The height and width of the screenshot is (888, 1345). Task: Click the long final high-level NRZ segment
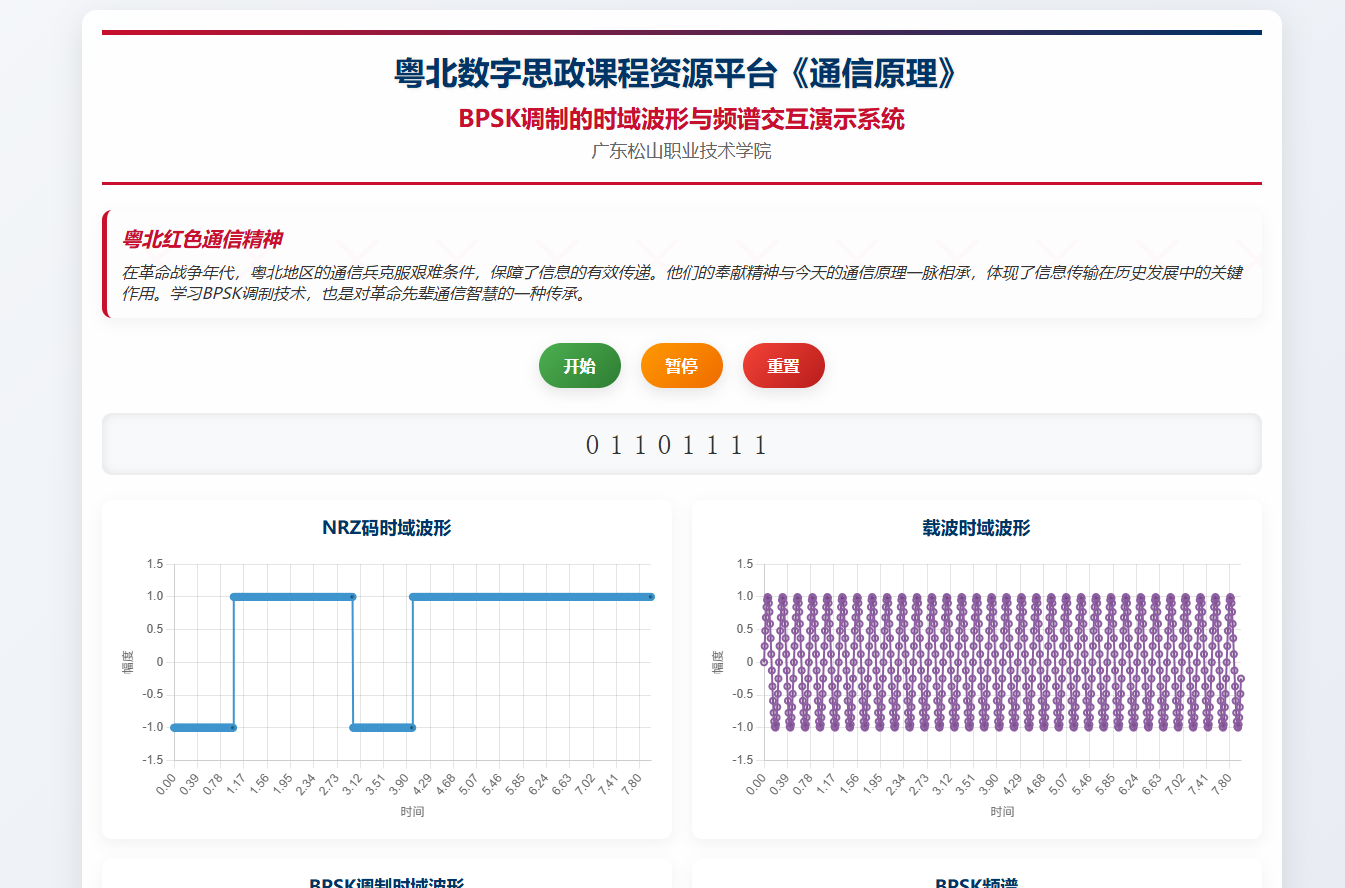(x=531, y=597)
